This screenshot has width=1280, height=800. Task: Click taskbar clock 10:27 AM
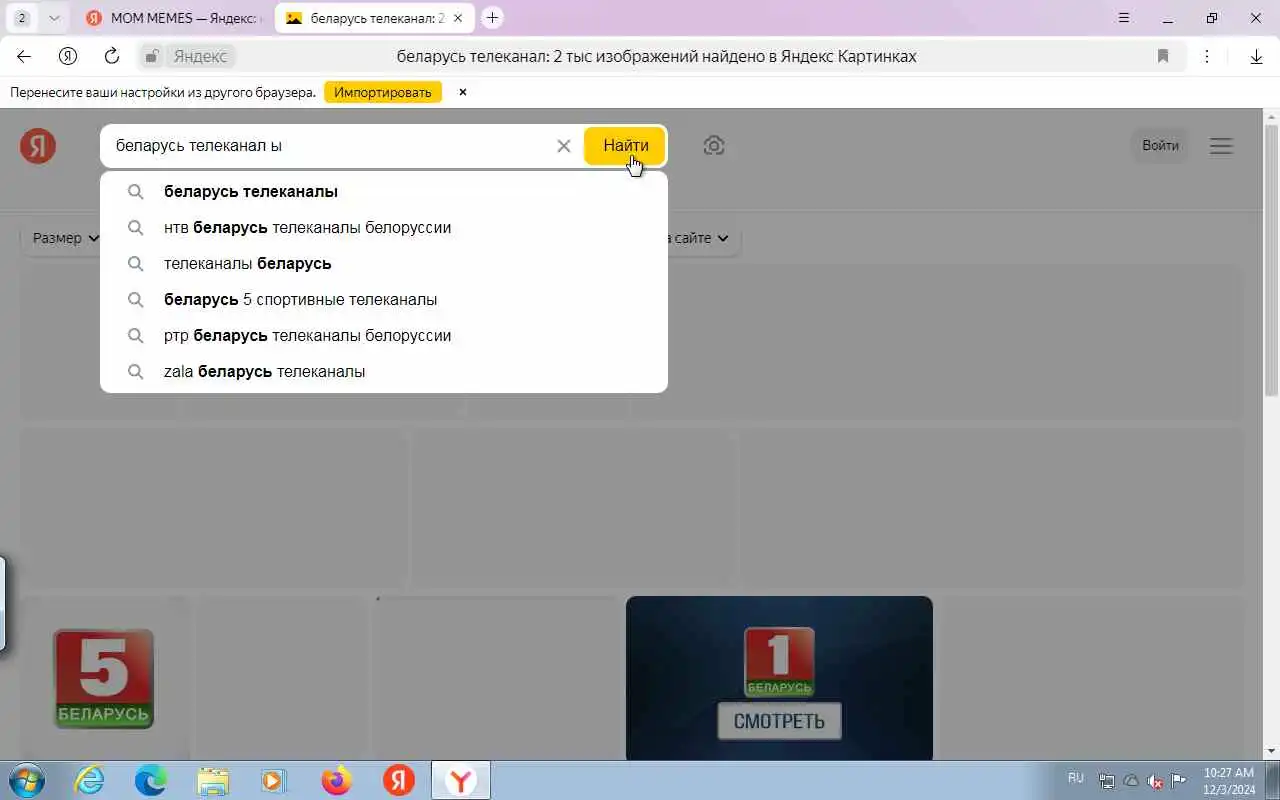click(1229, 781)
